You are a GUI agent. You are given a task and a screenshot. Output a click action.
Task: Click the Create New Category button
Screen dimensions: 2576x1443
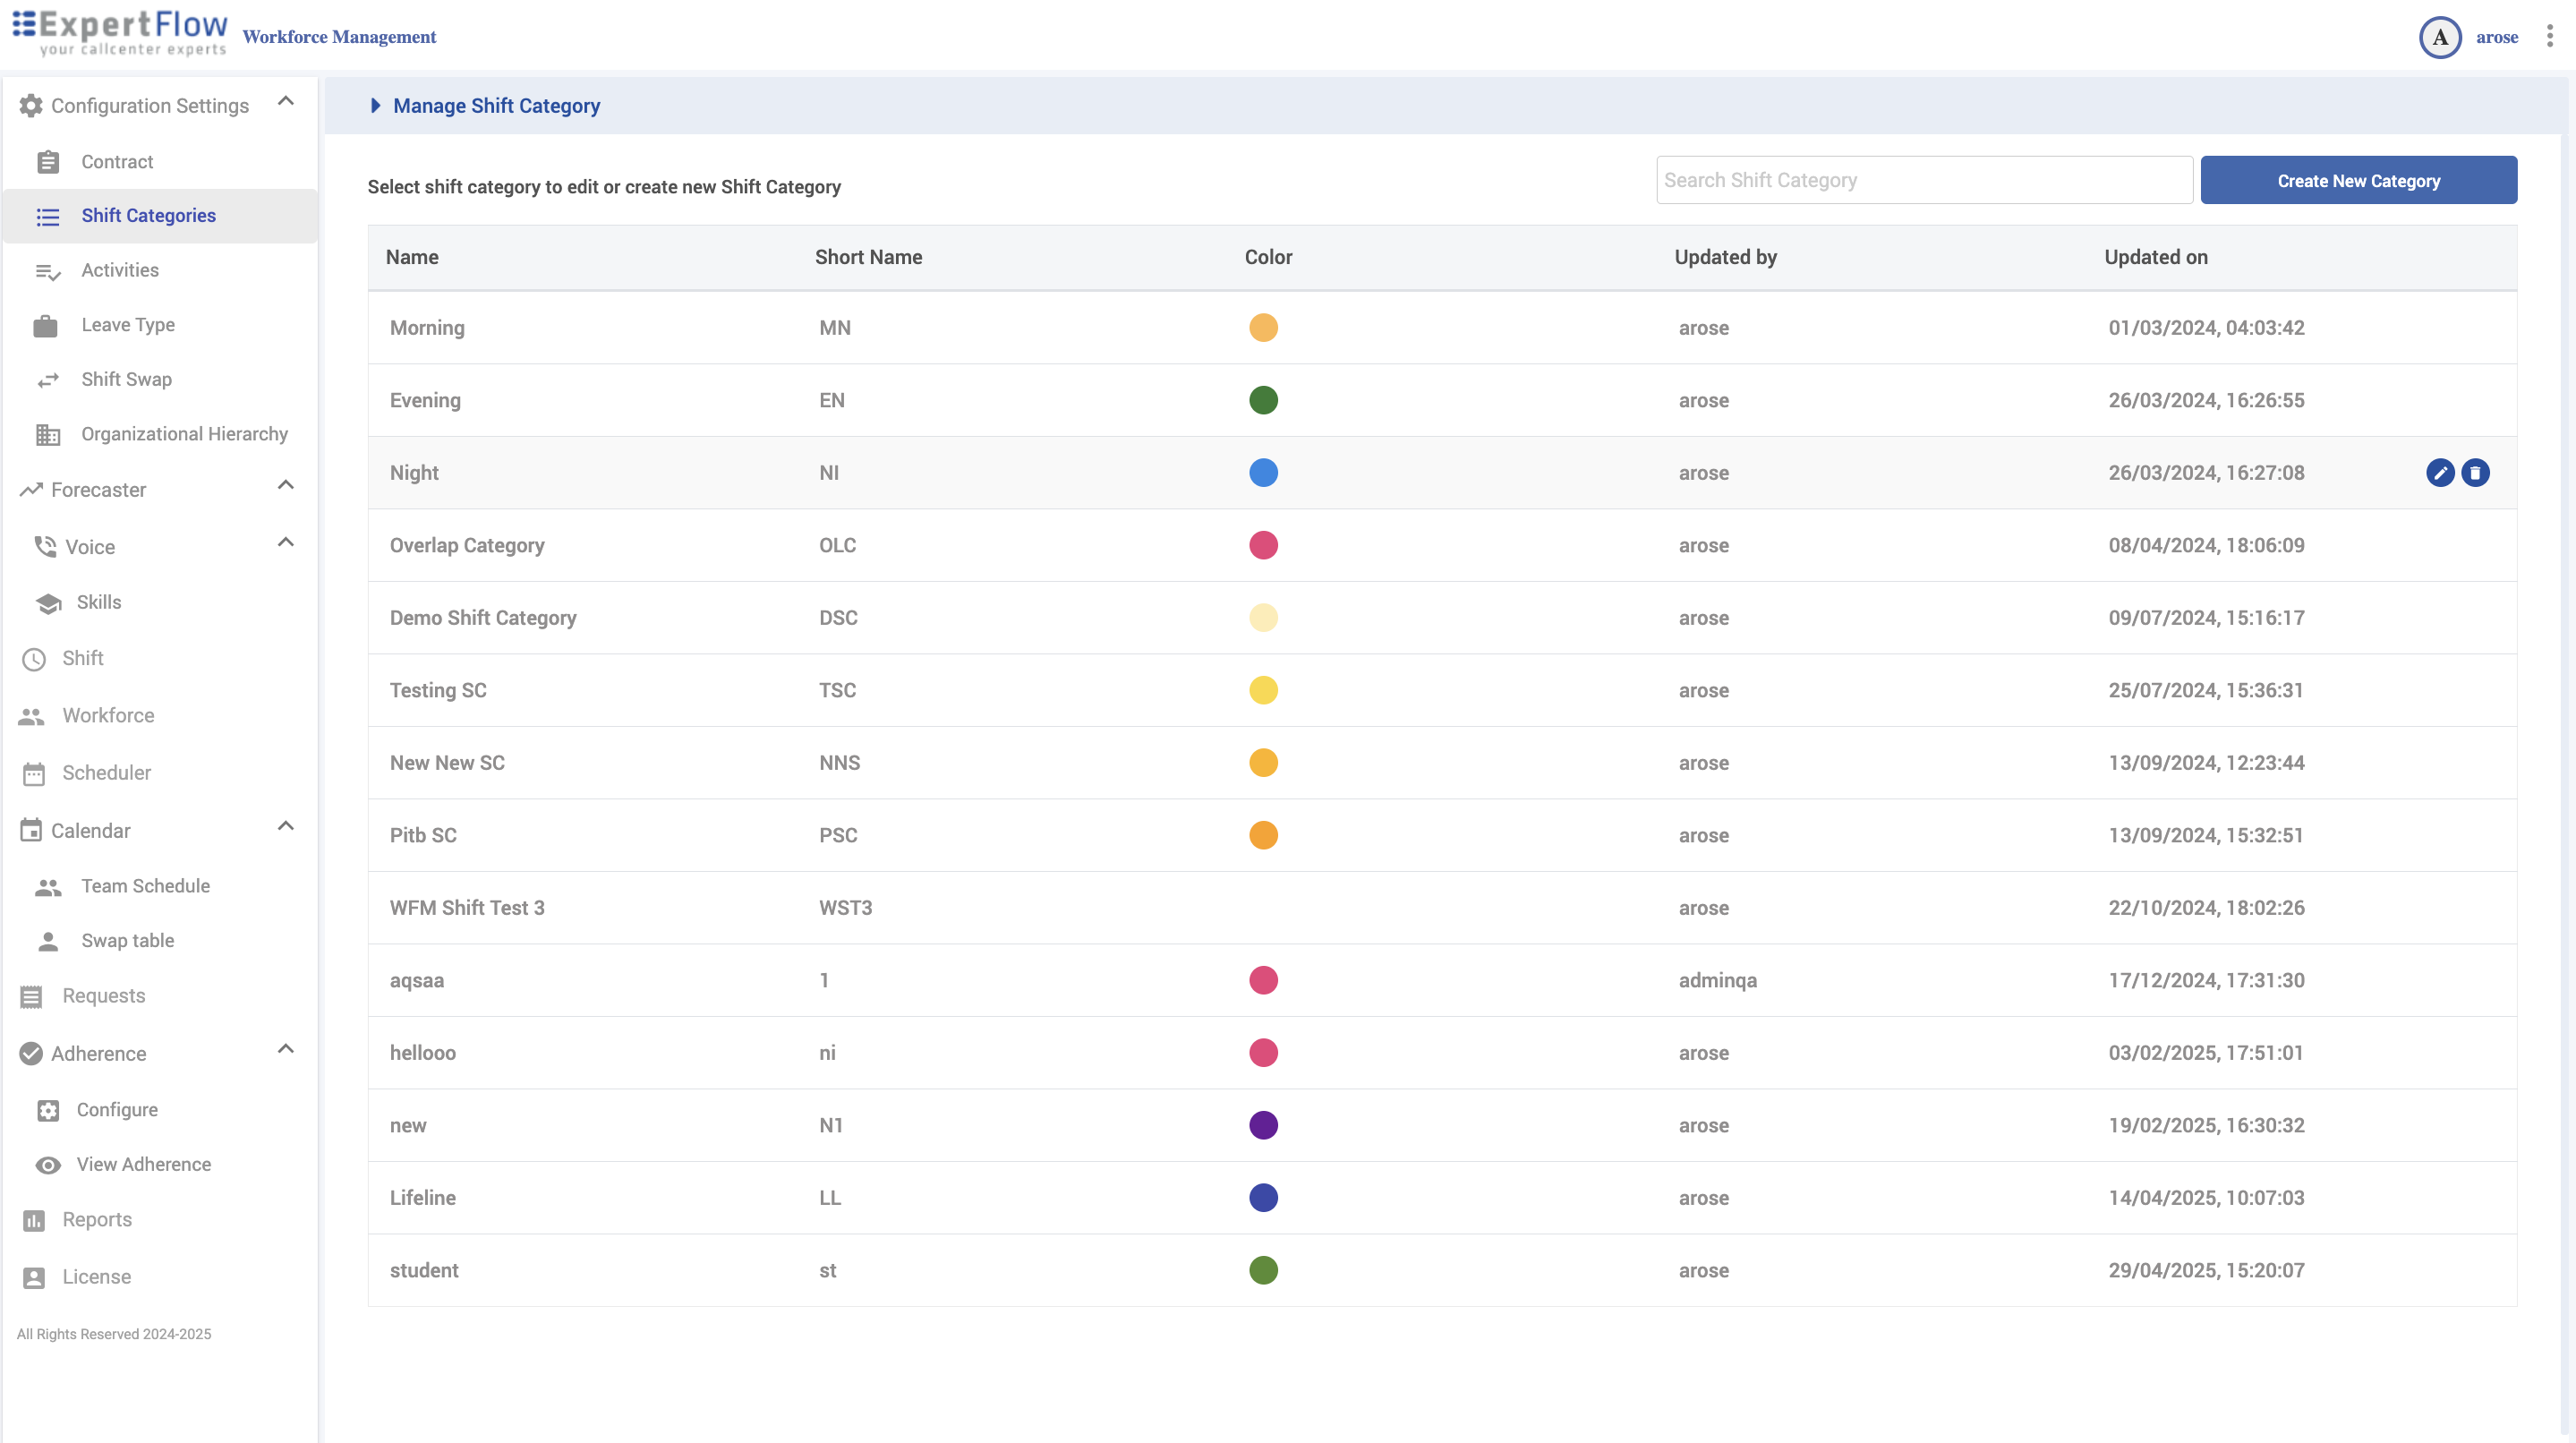point(2358,181)
